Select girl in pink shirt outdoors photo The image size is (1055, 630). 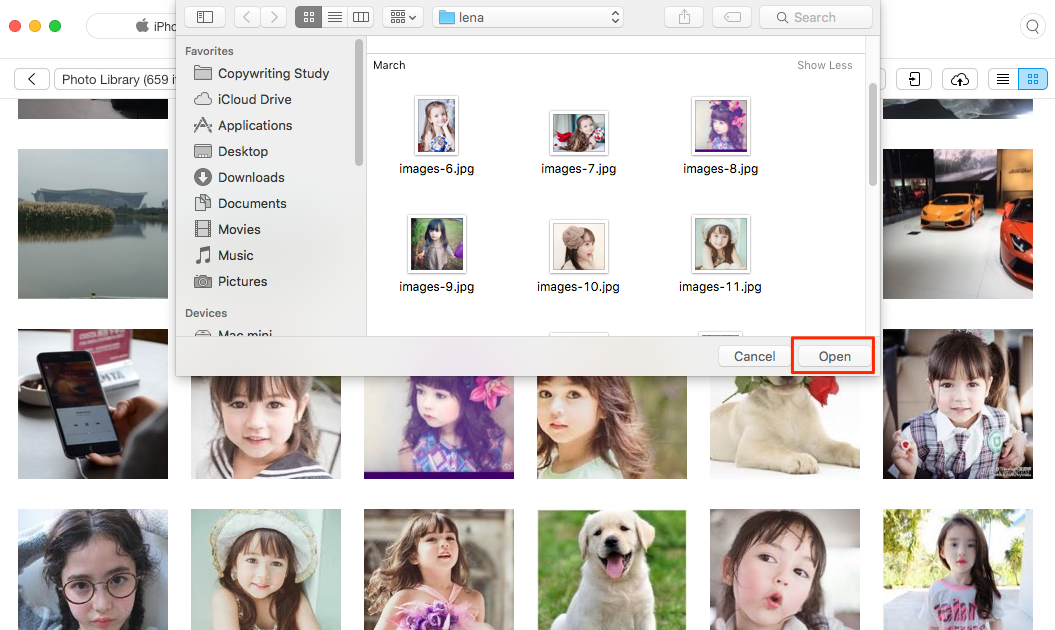(x=957, y=569)
